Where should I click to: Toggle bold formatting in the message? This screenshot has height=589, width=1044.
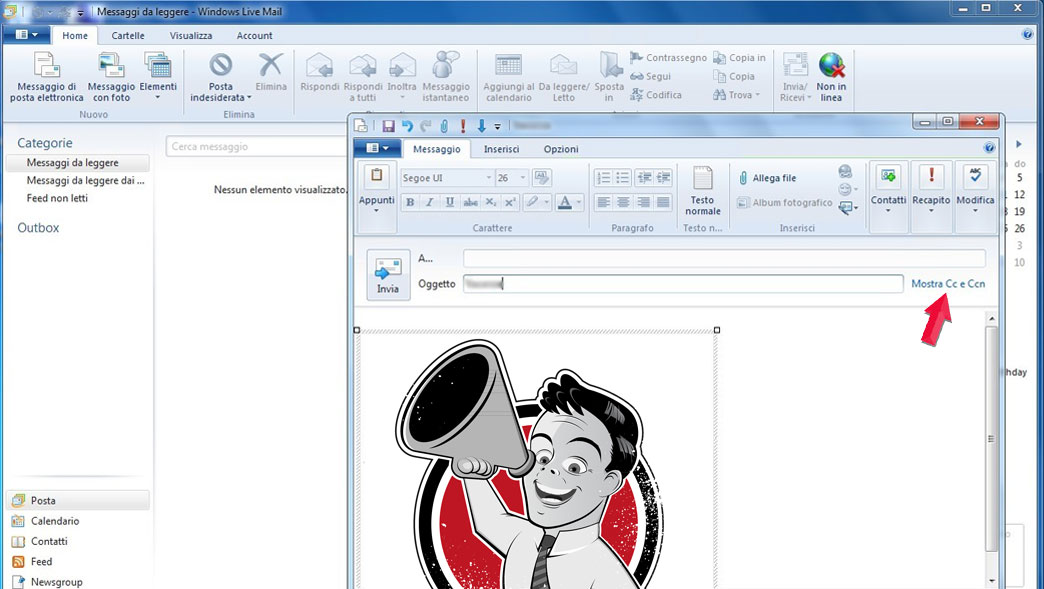point(410,202)
